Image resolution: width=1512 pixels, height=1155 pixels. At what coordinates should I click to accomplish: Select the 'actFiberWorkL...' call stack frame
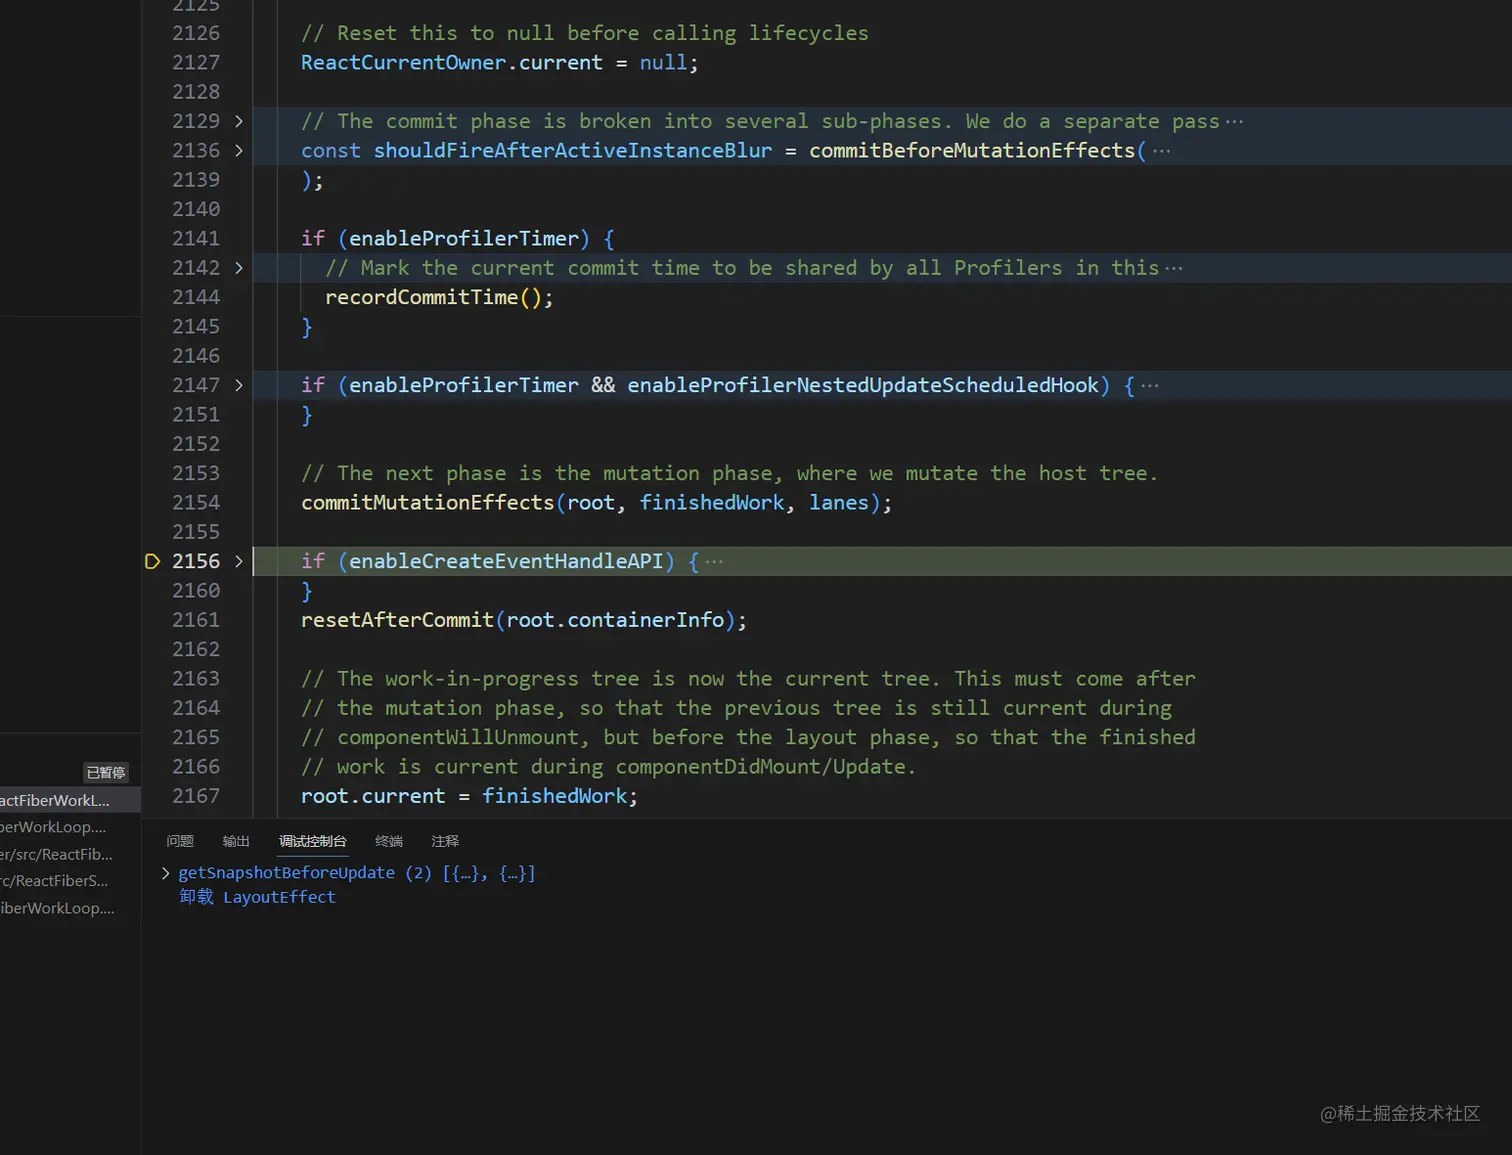(x=70, y=800)
